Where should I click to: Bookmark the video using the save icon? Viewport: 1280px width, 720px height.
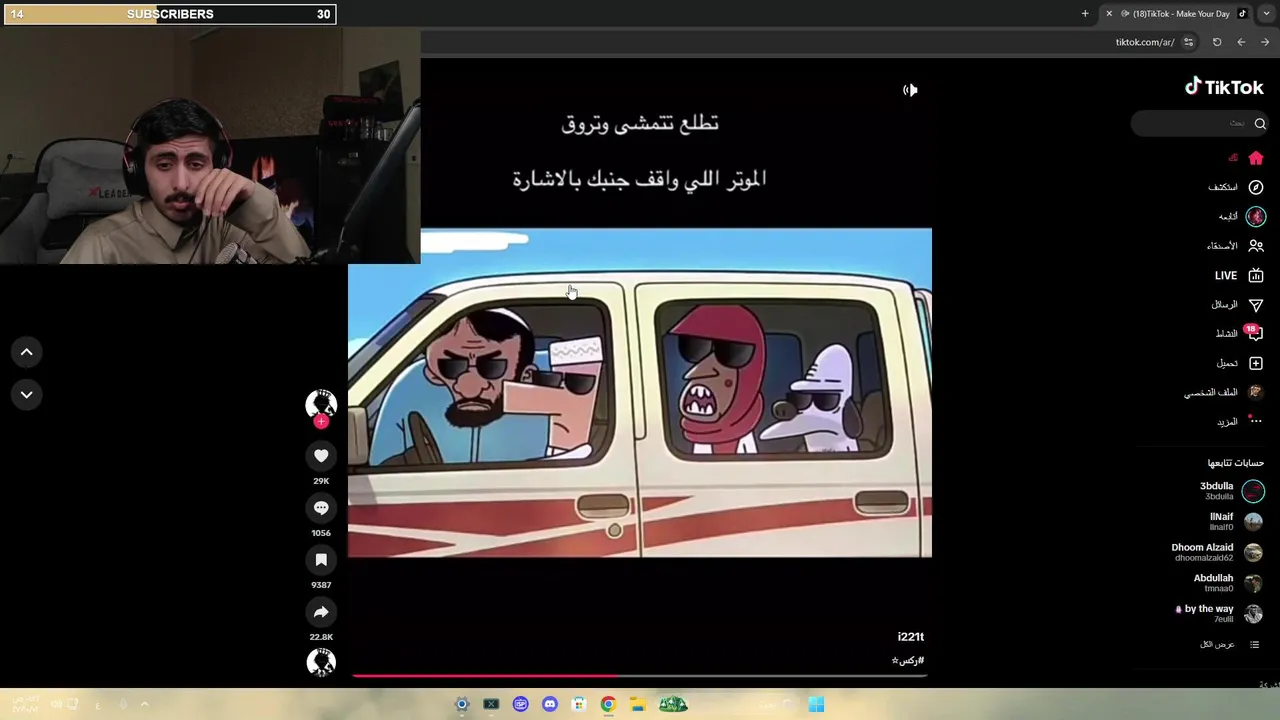[x=321, y=560]
